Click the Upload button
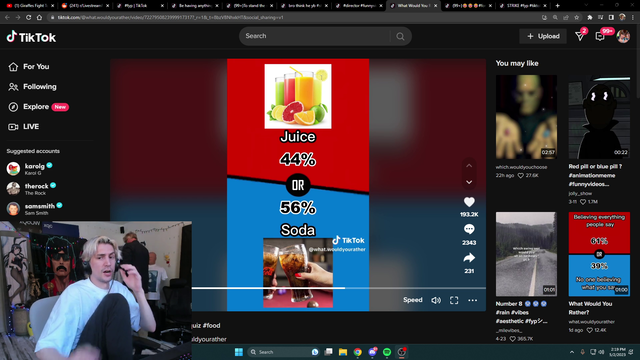 coord(543,36)
